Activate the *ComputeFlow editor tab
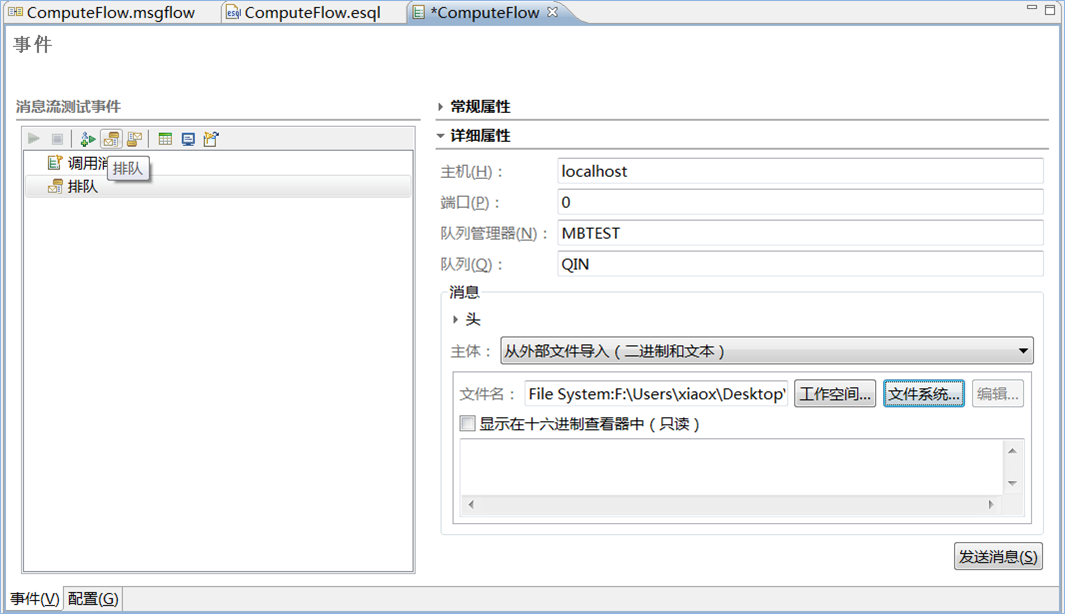The height and width of the screenshot is (614, 1065). click(x=484, y=12)
